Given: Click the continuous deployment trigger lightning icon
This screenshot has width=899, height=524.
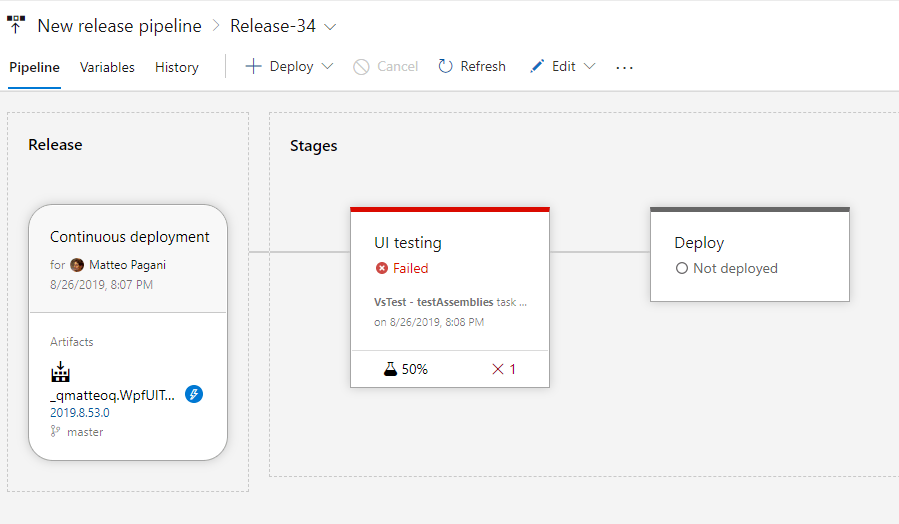Looking at the screenshot, I should pos(194,394).
